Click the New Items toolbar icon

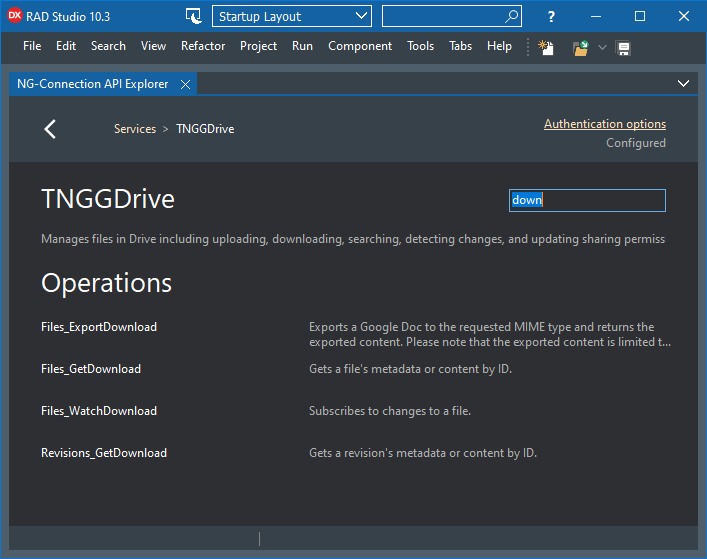[546, 47]
